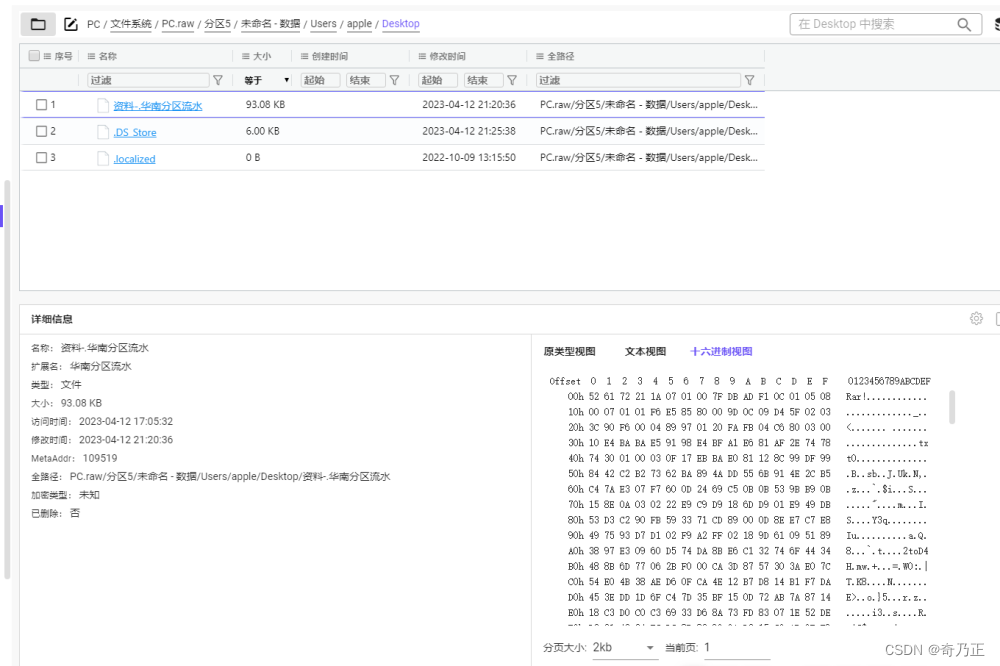Open the .localized file link
Viewport: 1000px width, 666px height.
(135, 159)
